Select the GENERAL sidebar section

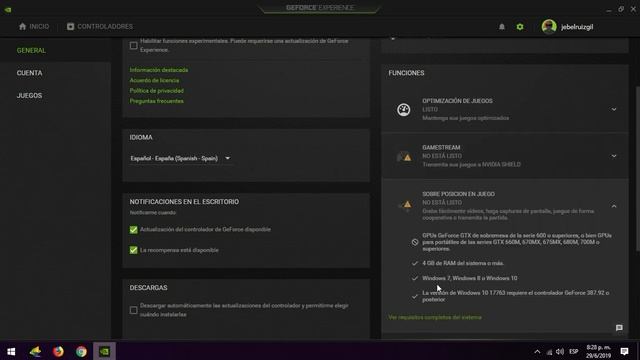(31, 51)
